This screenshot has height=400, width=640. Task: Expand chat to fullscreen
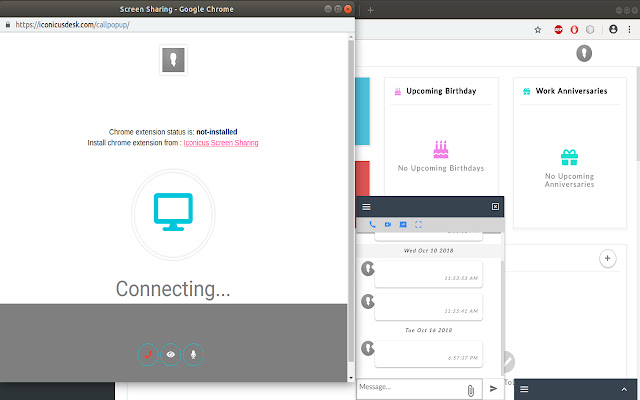418,224
